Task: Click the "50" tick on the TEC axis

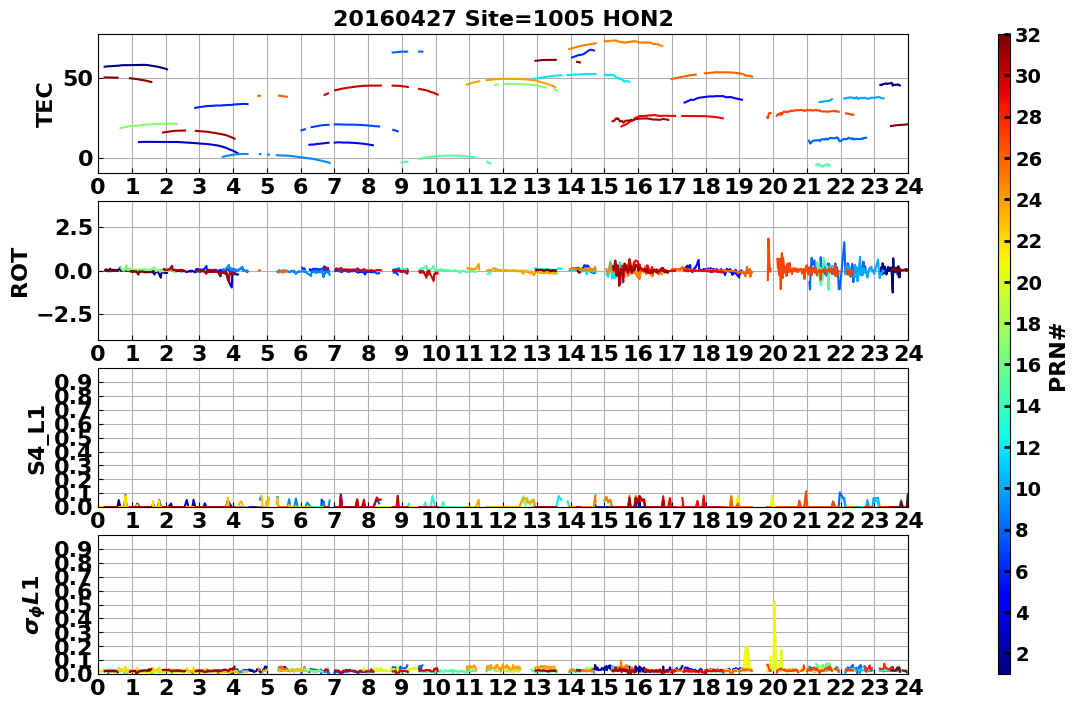Action: click(79, 78)
